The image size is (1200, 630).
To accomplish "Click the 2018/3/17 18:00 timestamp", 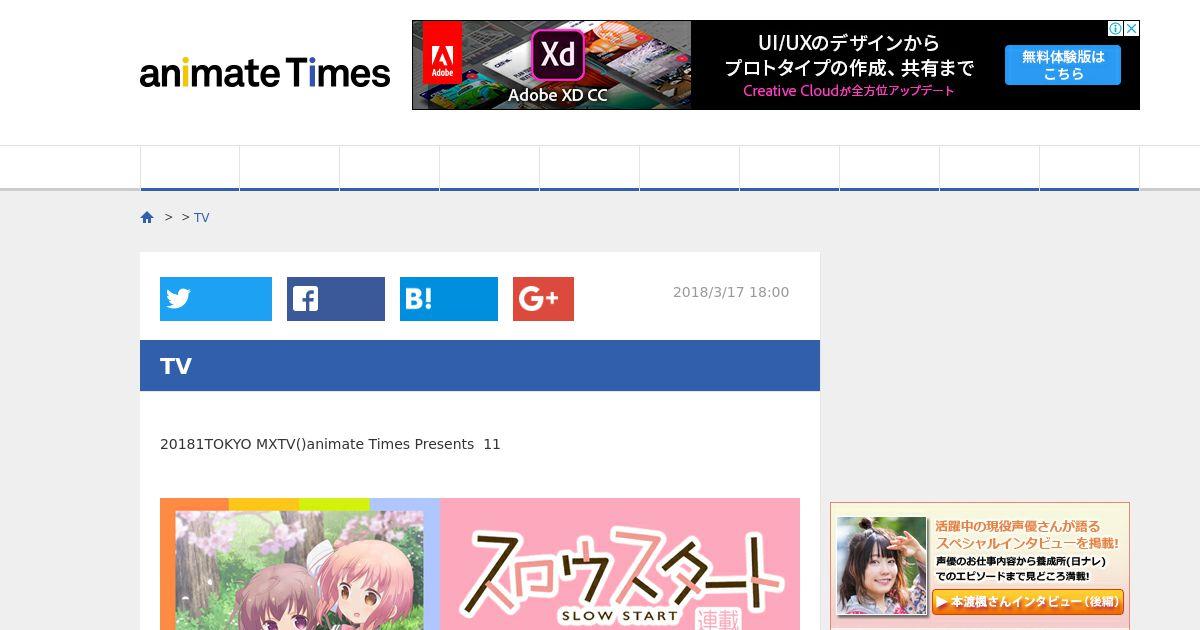I will point(731,292).
